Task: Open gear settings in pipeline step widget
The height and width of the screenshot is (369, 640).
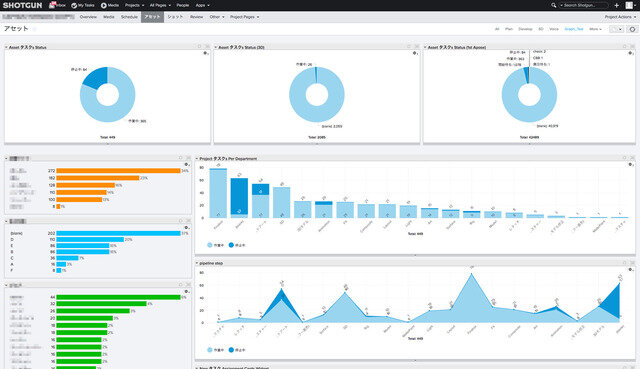Action: pyautogui.click(x=631, y=269)
